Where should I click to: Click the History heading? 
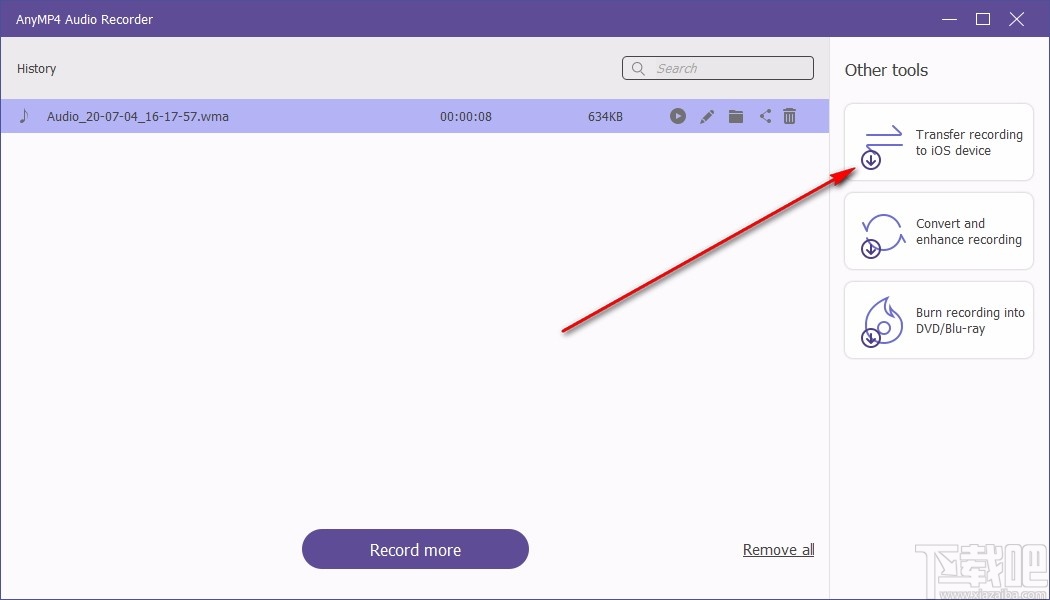tap(36, 68)
